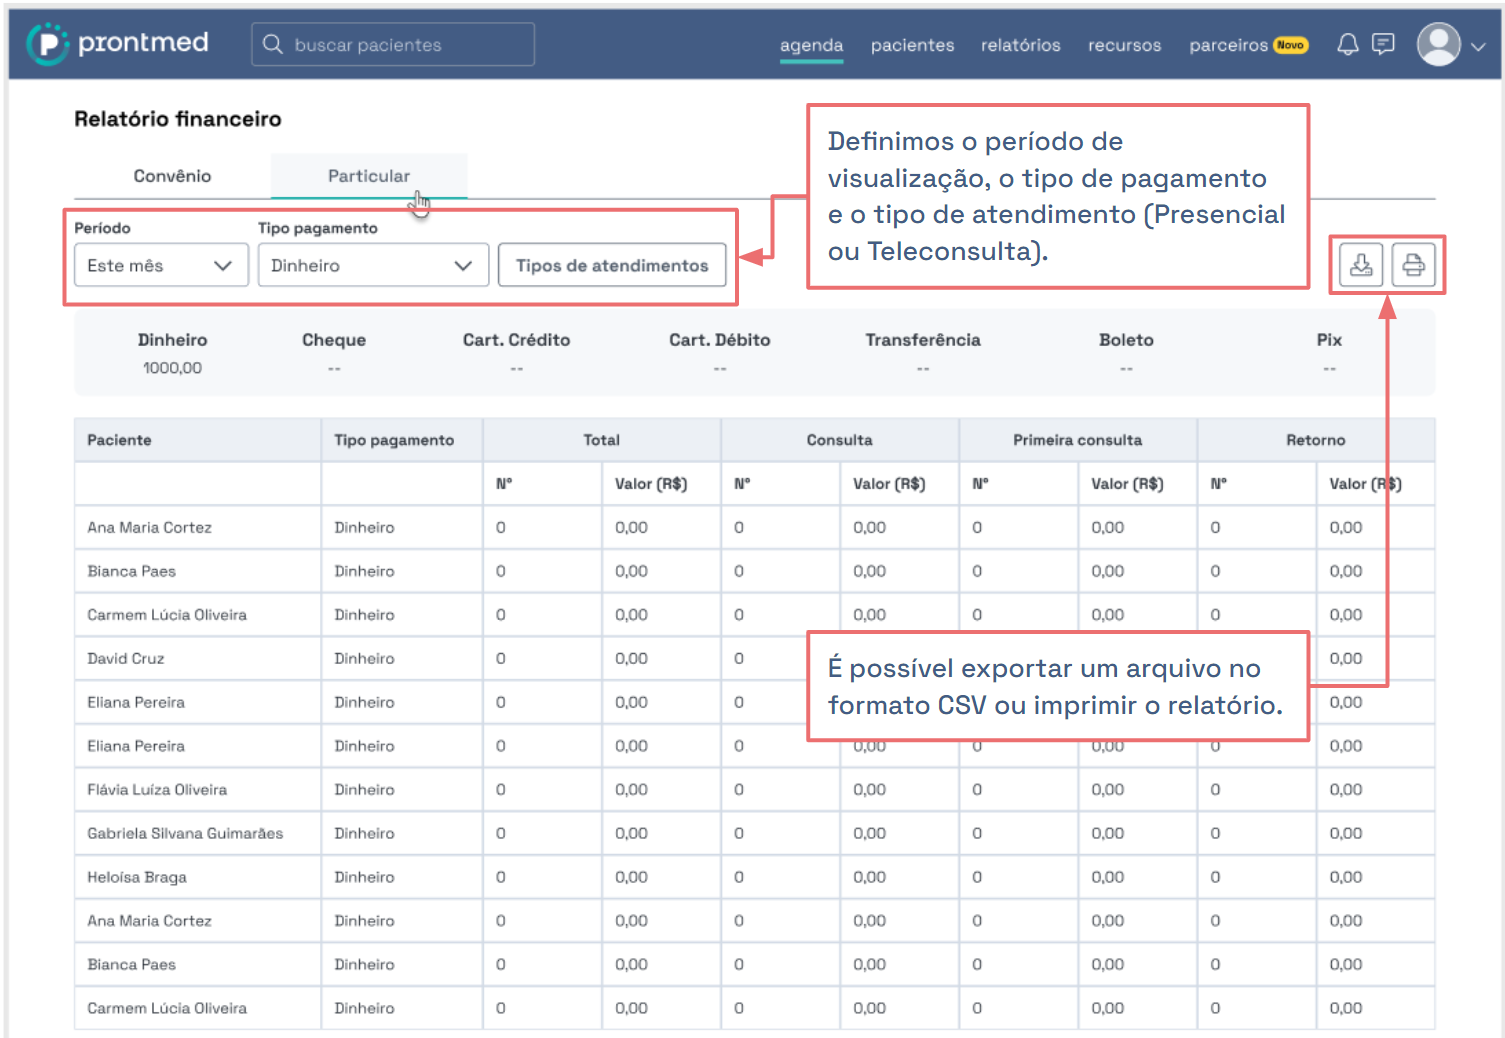Open the Tipo pagamento dropdown
Viewport: 1505px width, 1038px height.
372,265
